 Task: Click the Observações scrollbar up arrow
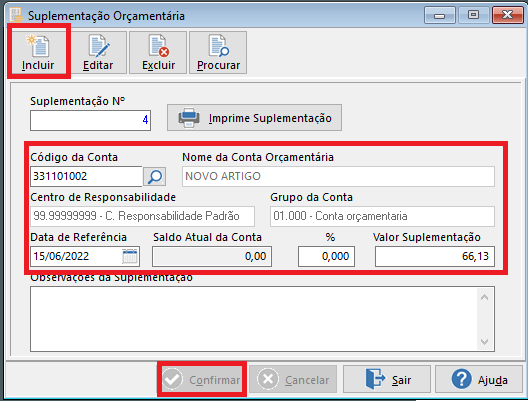[485, 297]
